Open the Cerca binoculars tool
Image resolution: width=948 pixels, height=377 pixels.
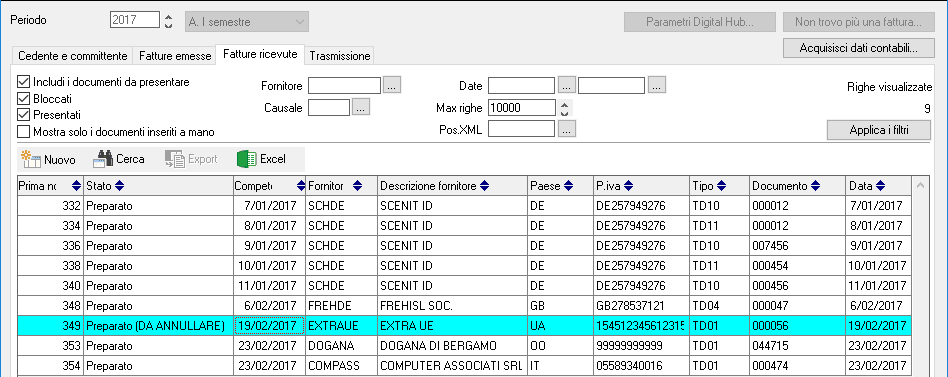(x=118, y=160)
